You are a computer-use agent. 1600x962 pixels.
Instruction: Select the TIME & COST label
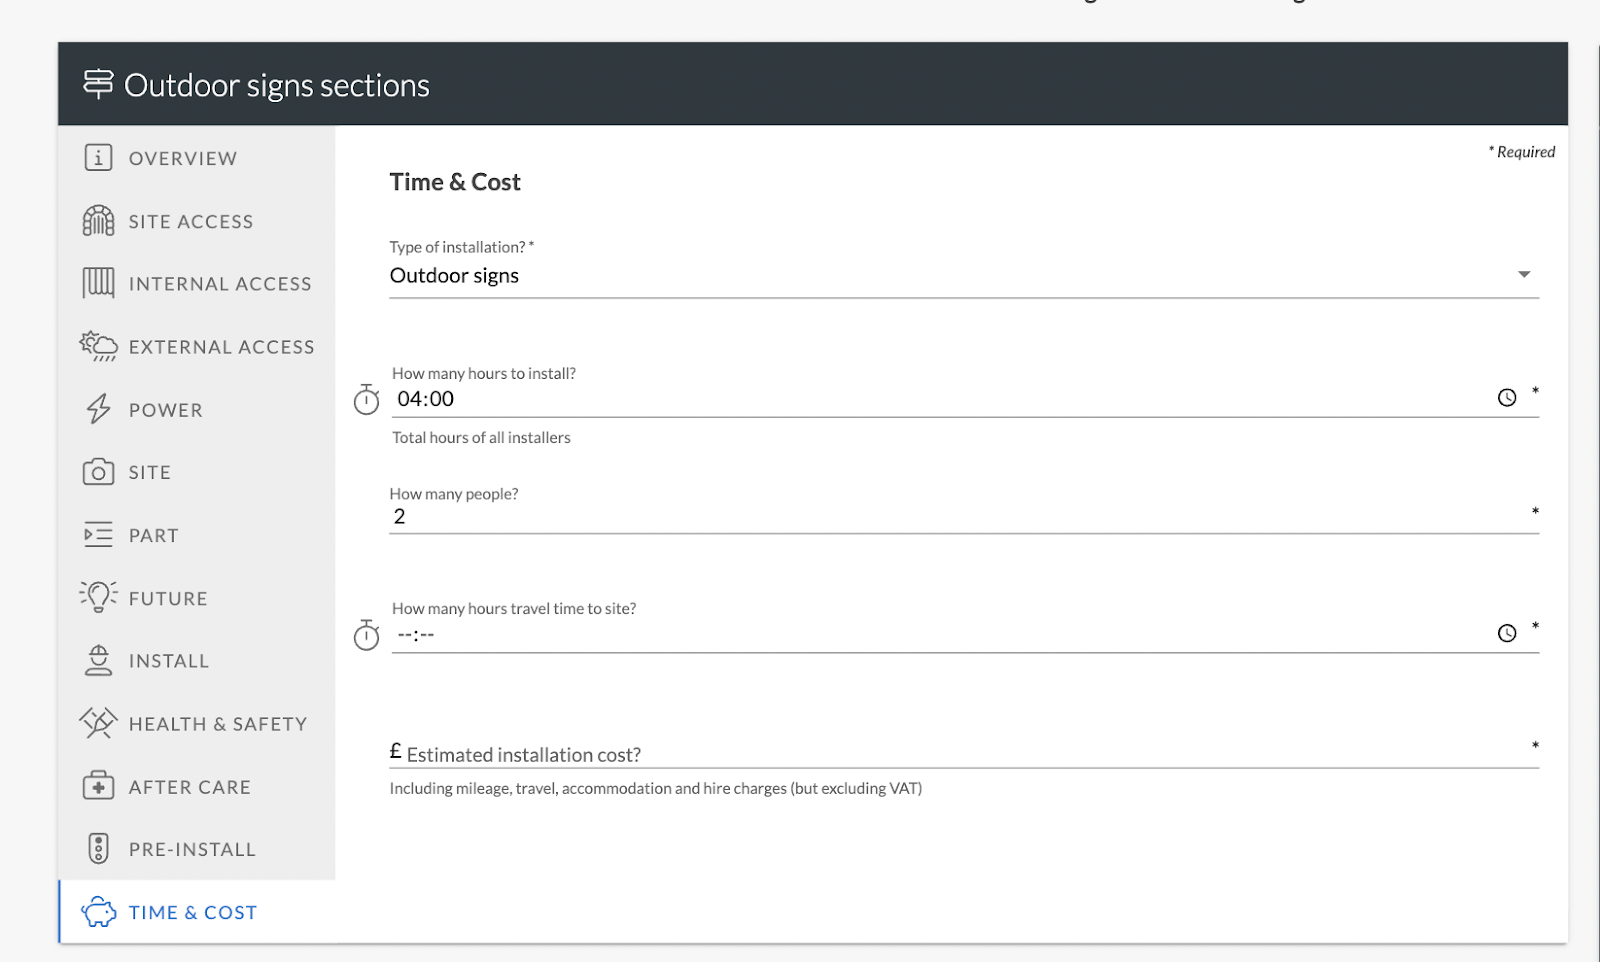tap(193, 913)
